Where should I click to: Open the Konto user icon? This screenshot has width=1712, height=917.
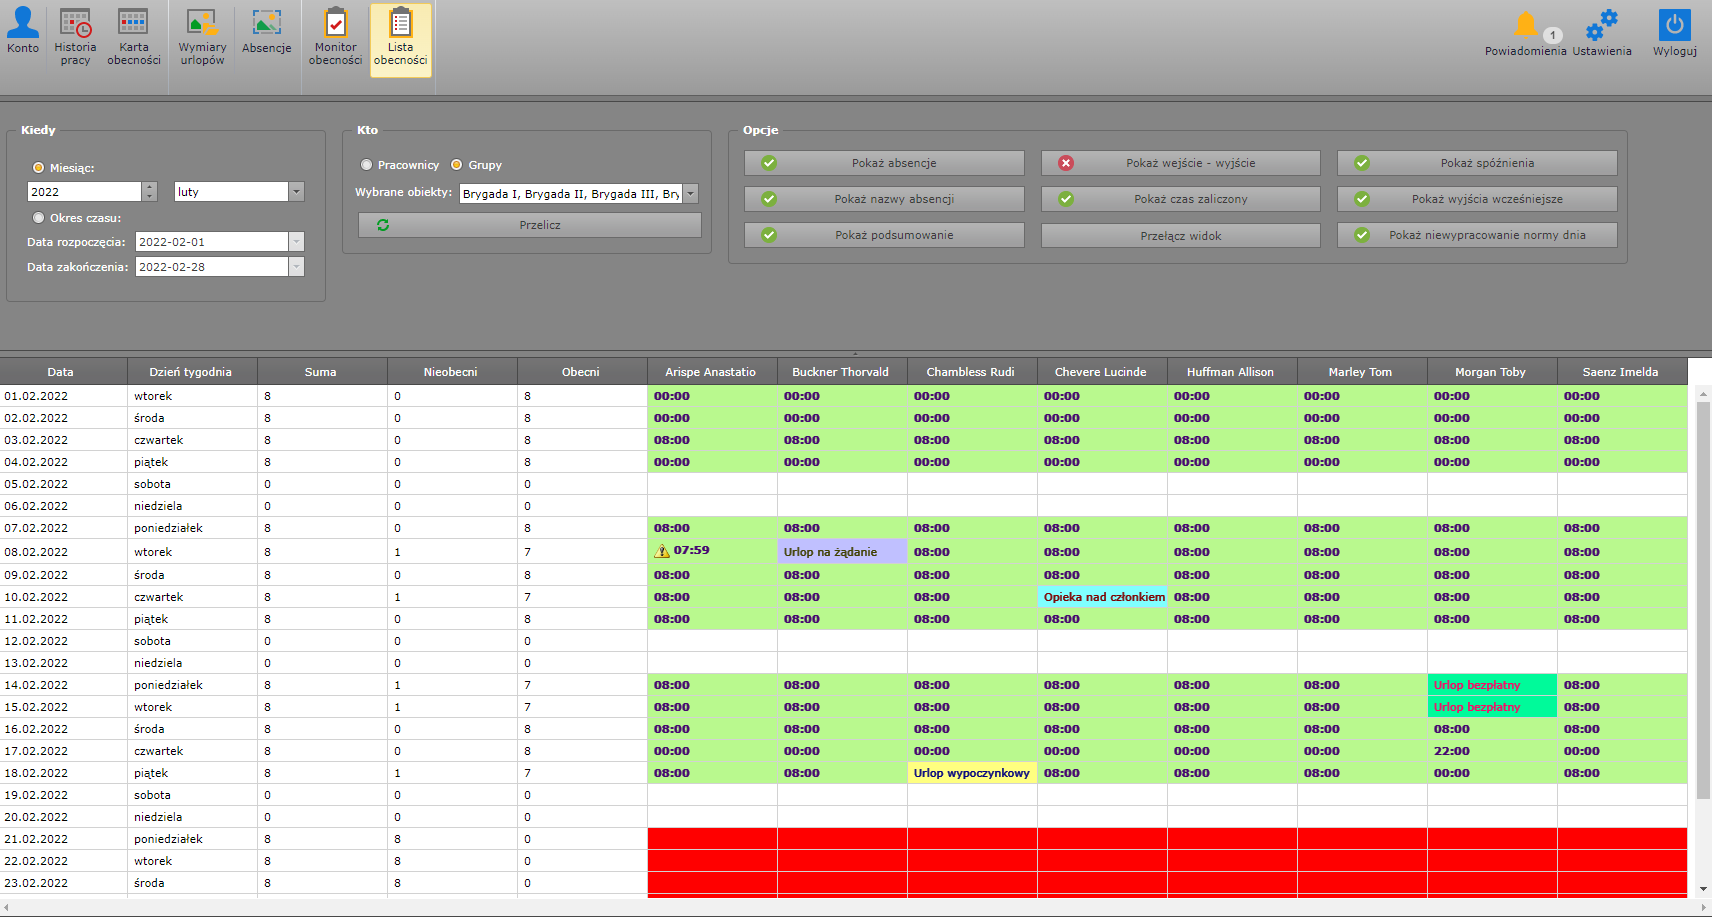pos(23,24)
